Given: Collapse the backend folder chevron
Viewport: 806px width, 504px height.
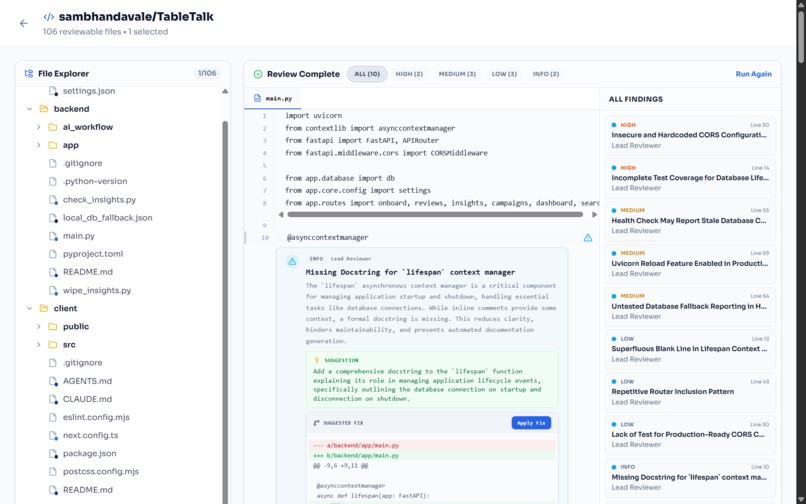Looking at the screenshot, I should 29,109.
